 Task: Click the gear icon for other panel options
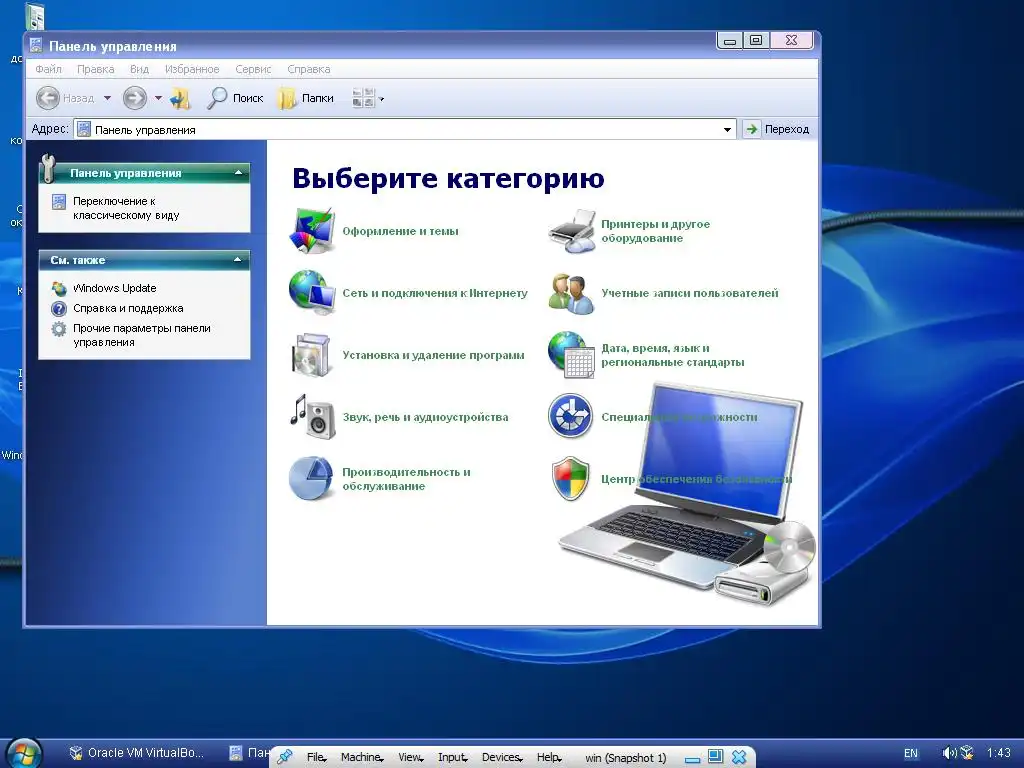(x=59, y=328)
